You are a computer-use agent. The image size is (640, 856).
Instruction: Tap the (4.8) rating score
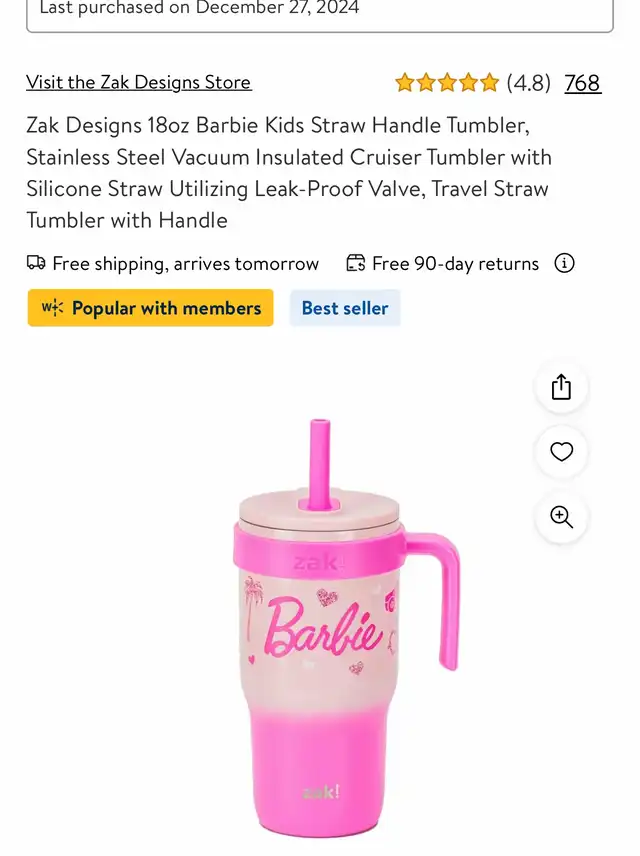click(x=528, y=83)
